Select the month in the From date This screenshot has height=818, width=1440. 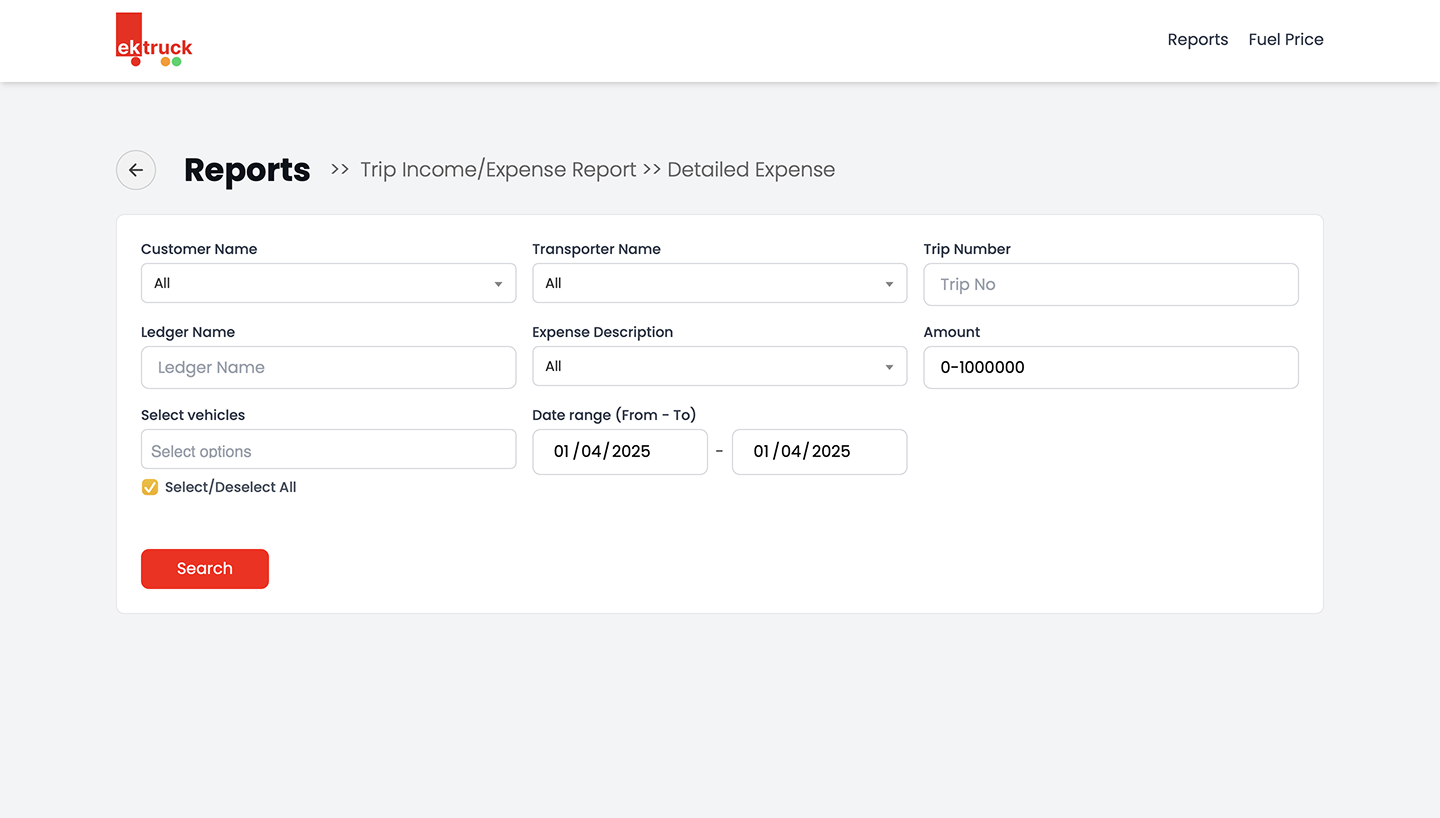592,452
